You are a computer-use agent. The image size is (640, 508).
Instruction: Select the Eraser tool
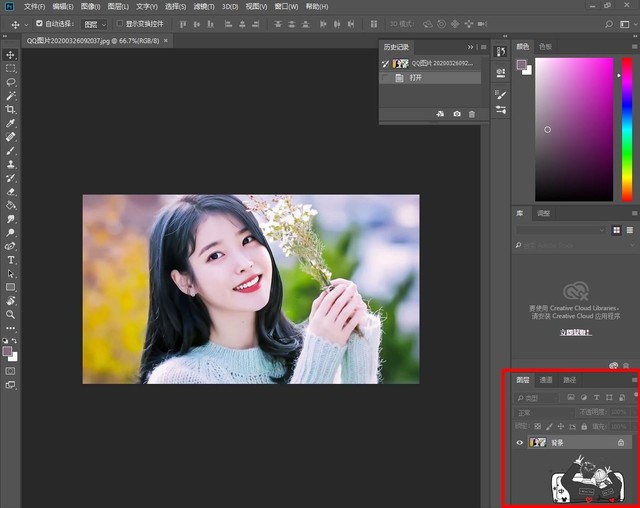click(x=11, y=191)
